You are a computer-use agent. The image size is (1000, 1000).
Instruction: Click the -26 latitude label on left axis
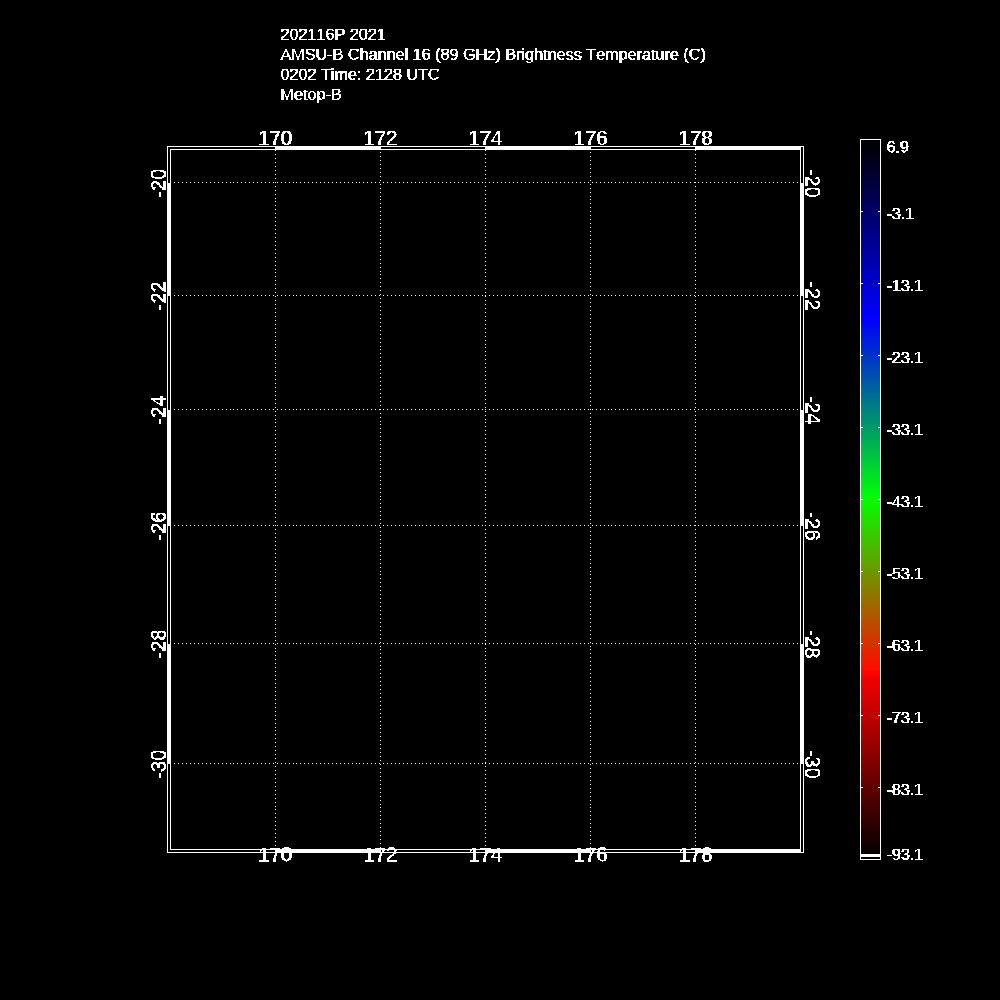(x=158, y=525)
